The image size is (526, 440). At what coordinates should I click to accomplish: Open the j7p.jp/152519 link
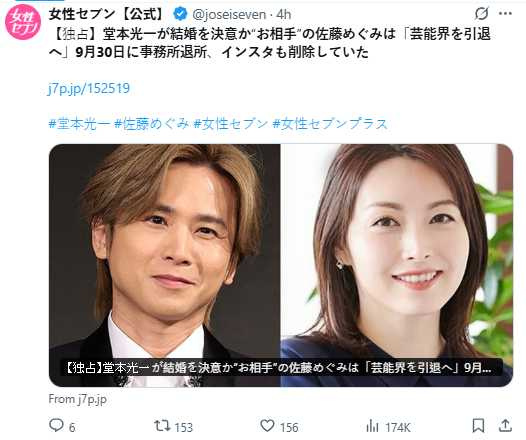pos(89,88)
